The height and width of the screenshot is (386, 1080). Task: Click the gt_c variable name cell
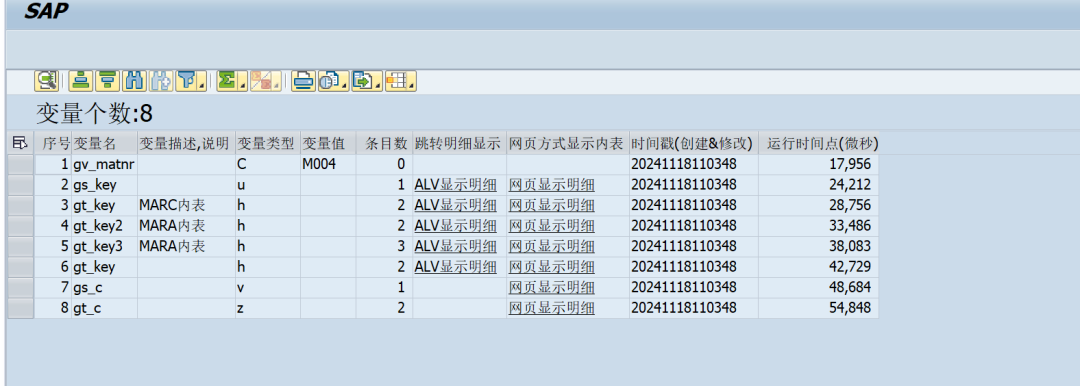tap(104, 307)
